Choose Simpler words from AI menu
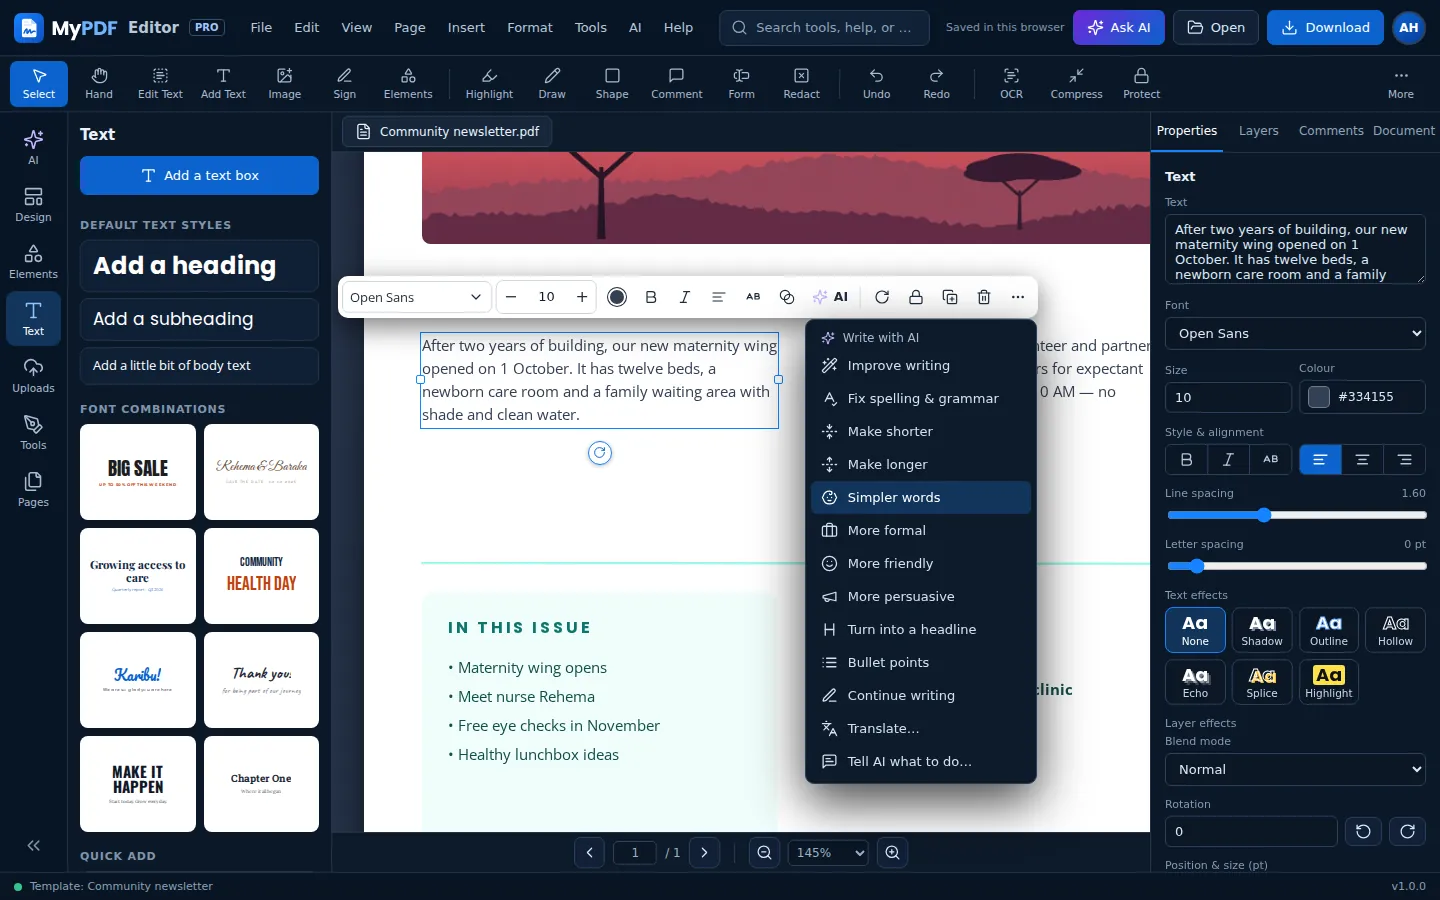 [x=921, y=497]
